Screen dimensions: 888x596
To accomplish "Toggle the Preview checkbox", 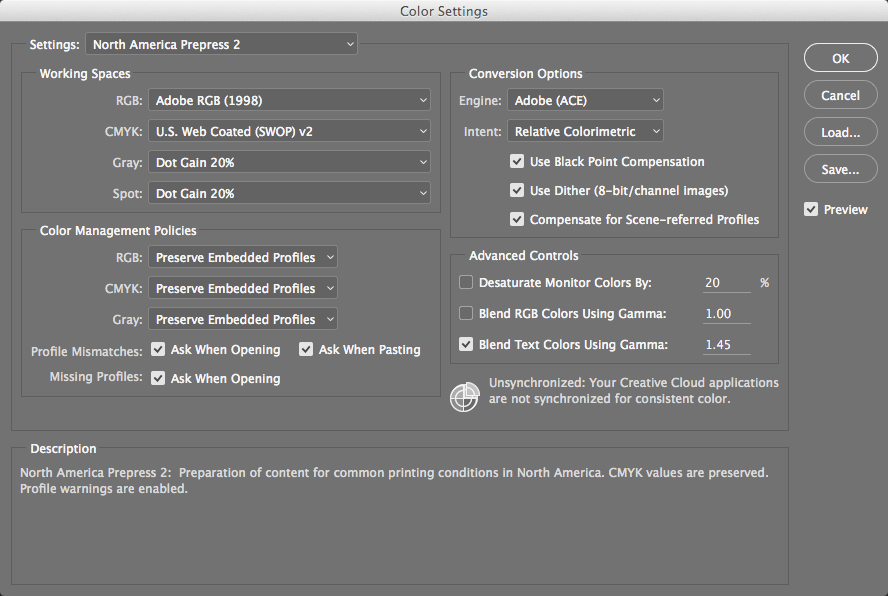I will [x=813, y=209].
